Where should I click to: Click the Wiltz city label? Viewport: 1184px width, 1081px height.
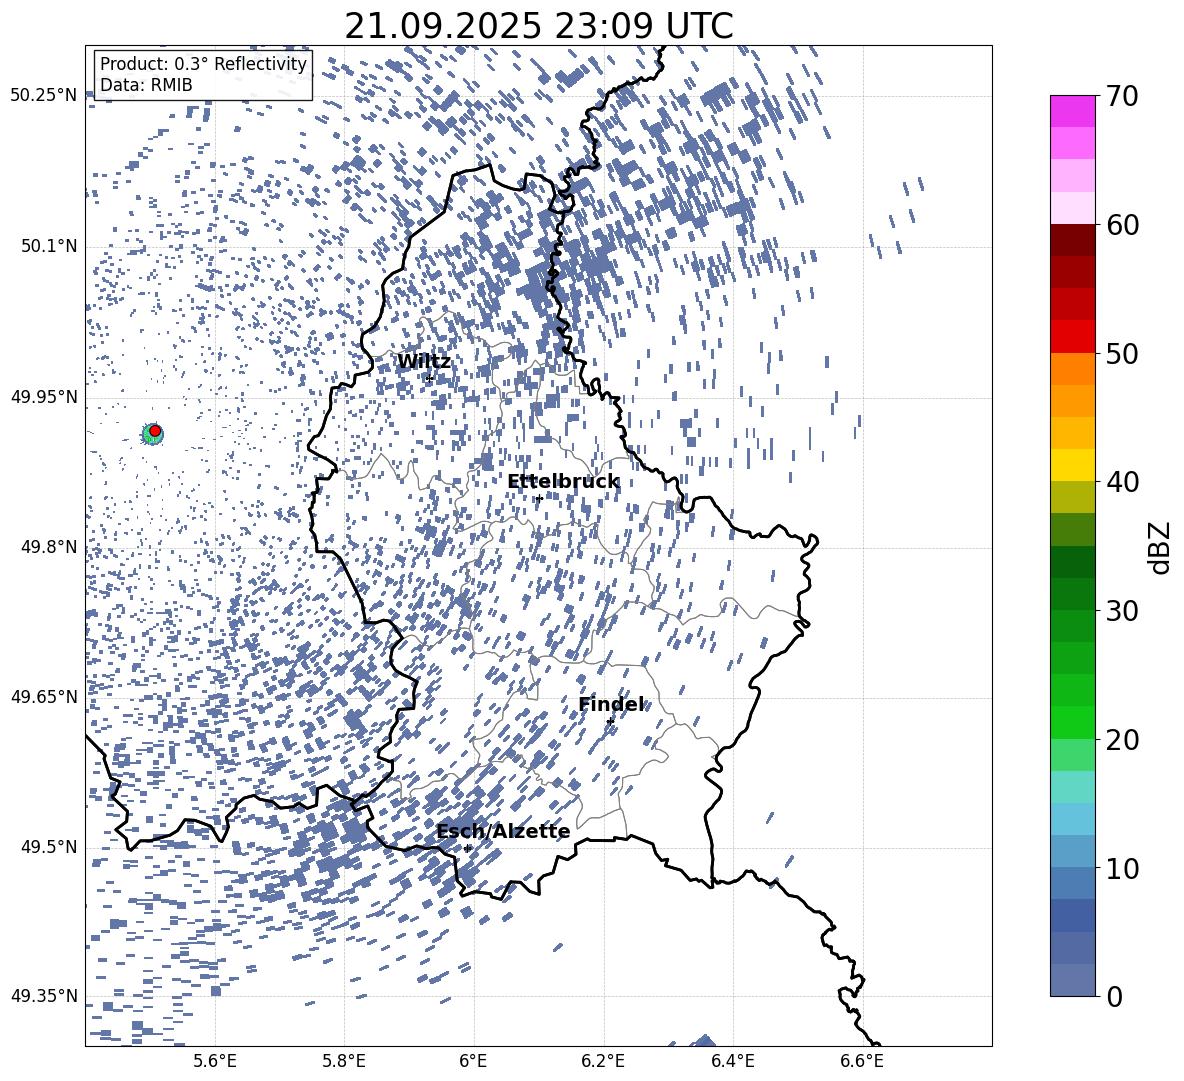424,362
